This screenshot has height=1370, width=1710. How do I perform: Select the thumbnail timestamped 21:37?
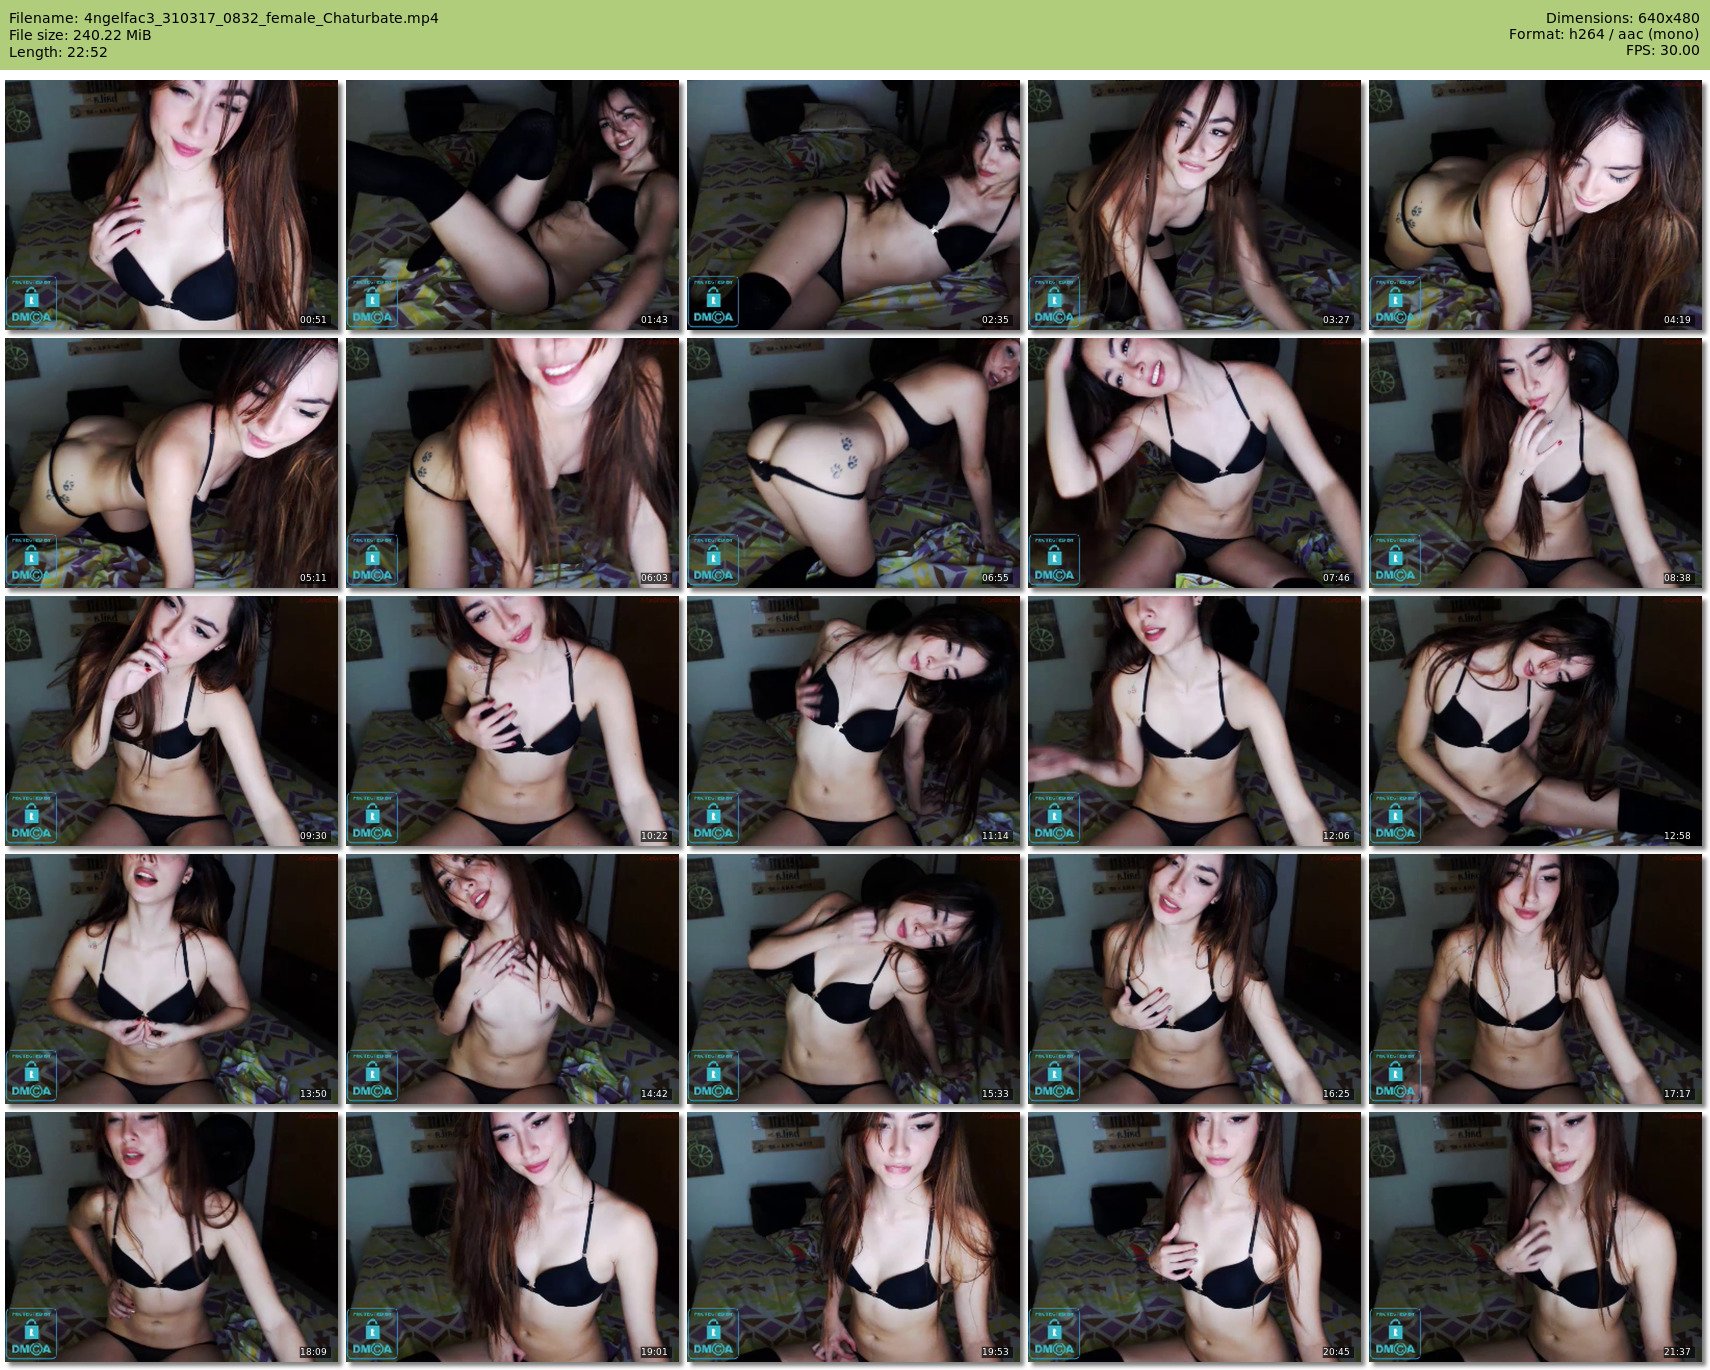tap(1535, 1237)
